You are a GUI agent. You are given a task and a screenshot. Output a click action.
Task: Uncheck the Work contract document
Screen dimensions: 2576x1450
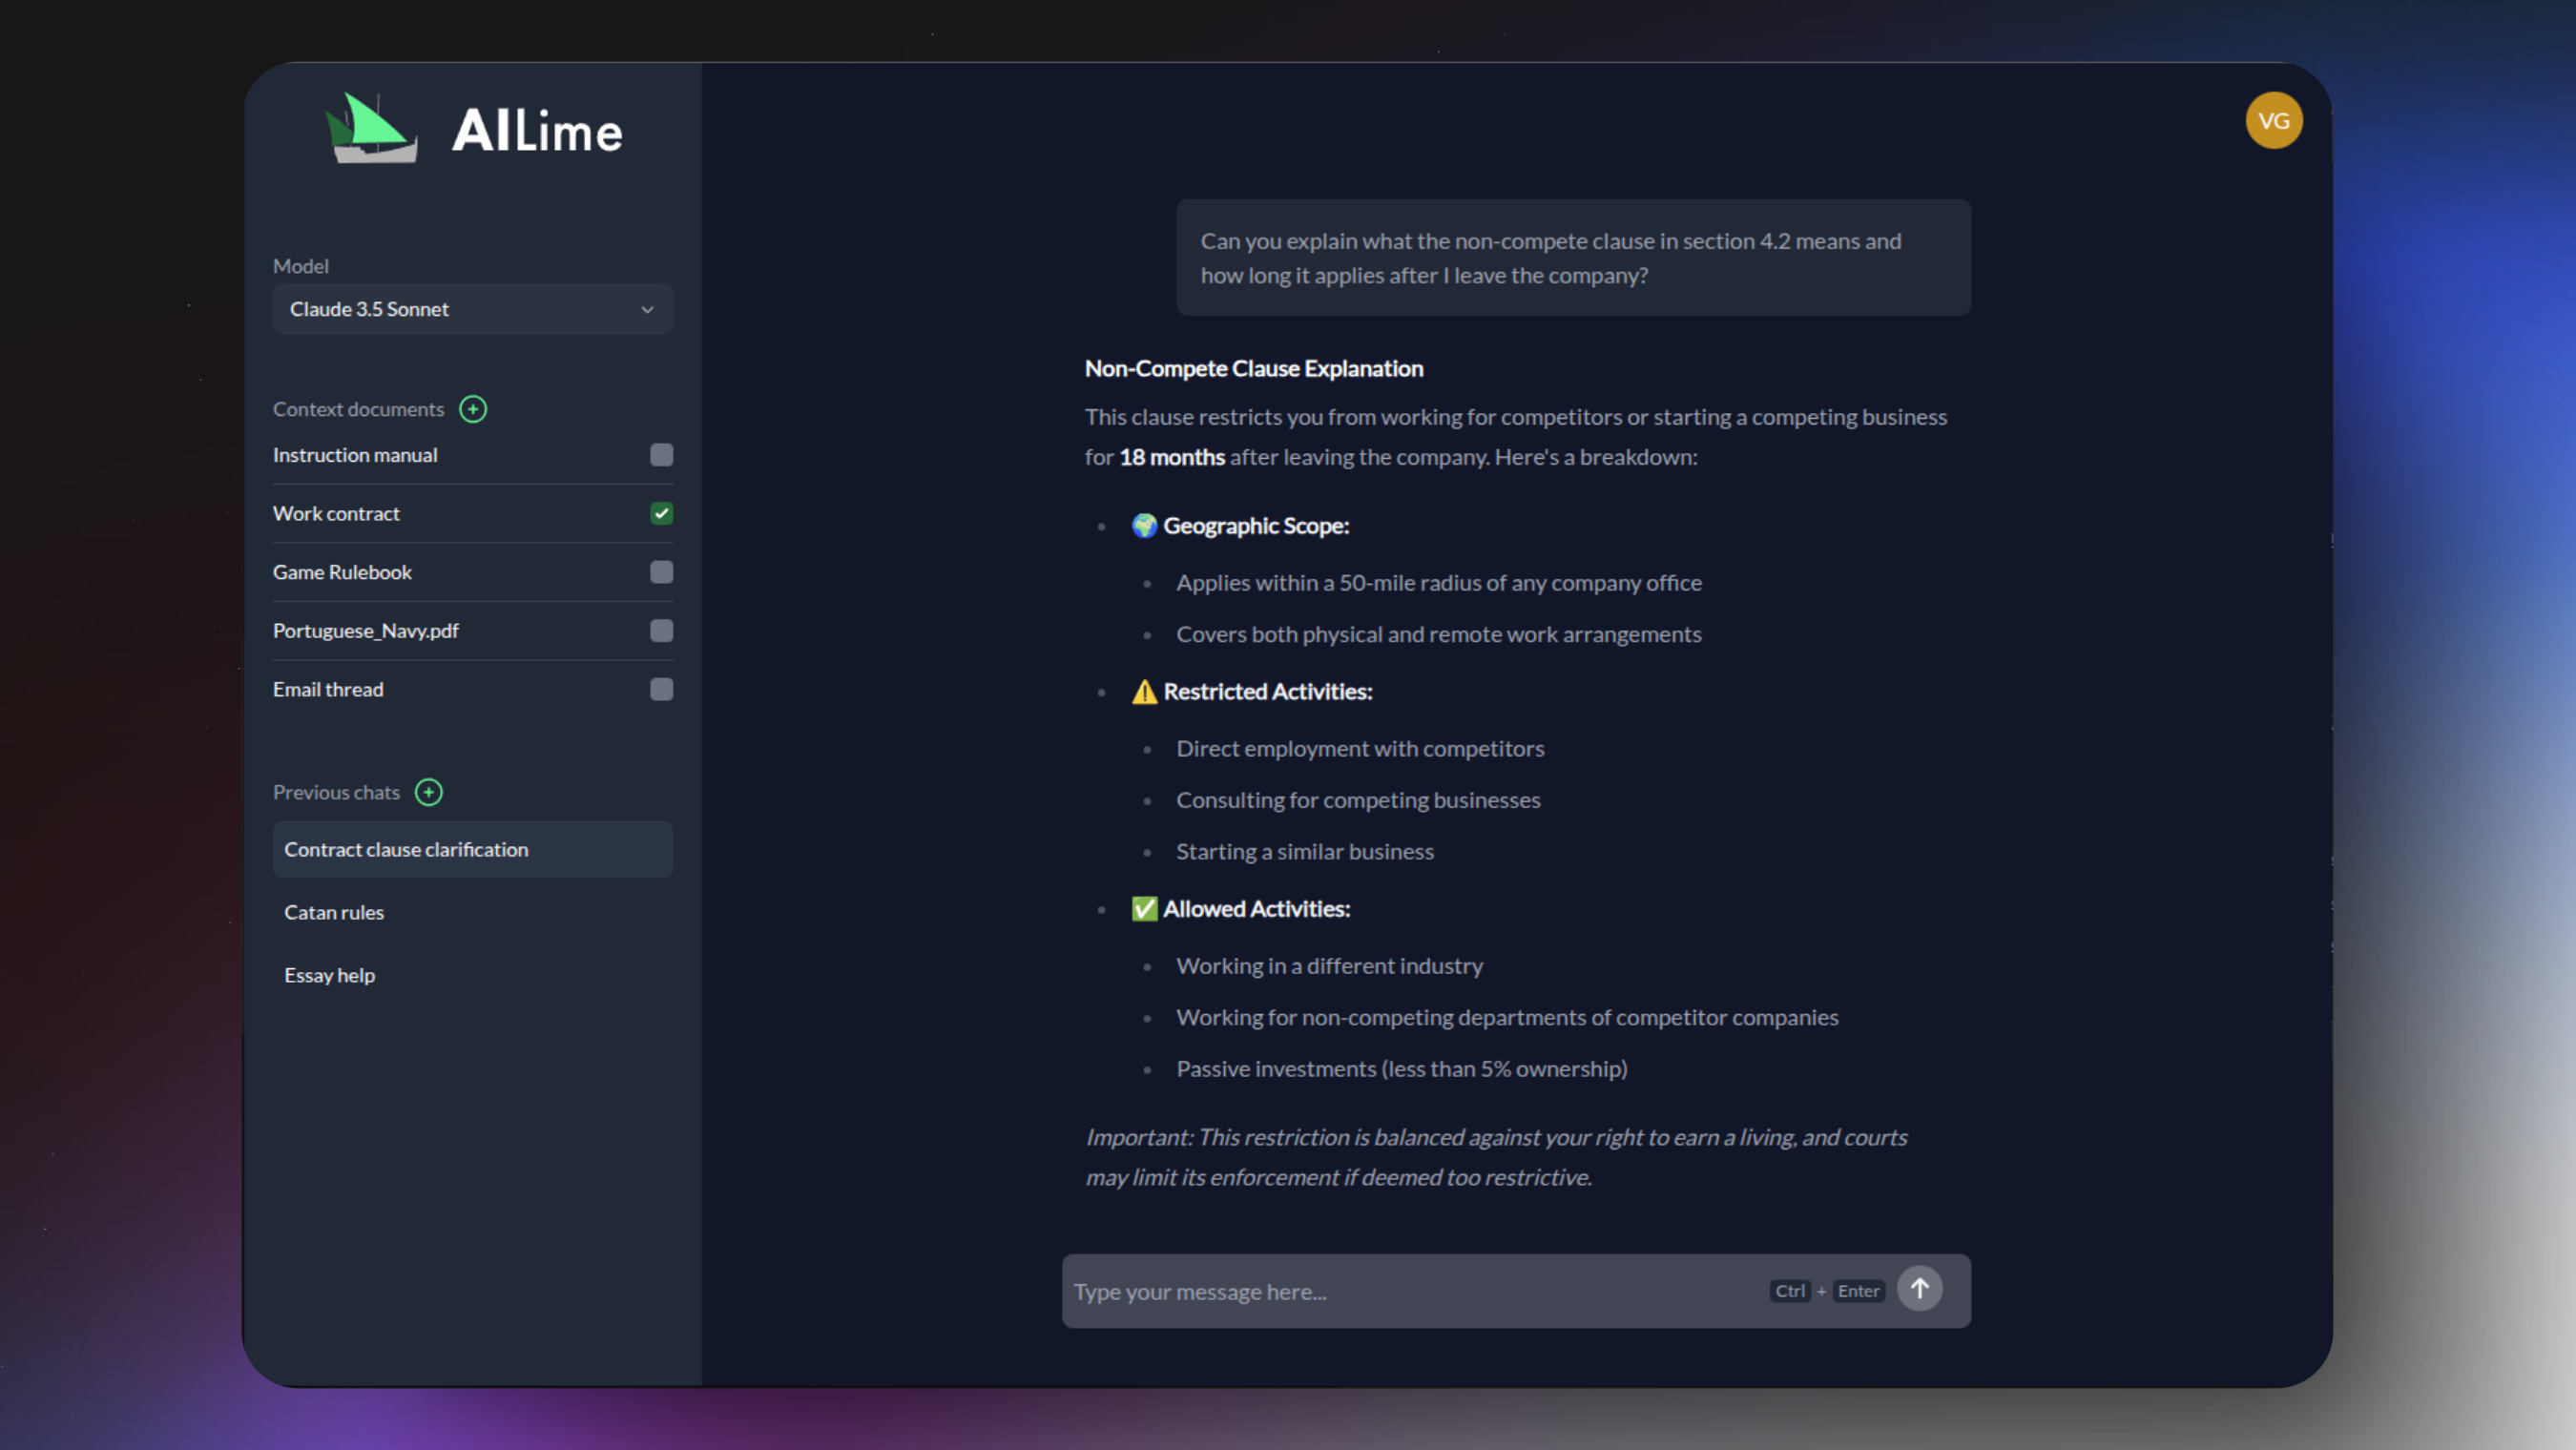661,513
